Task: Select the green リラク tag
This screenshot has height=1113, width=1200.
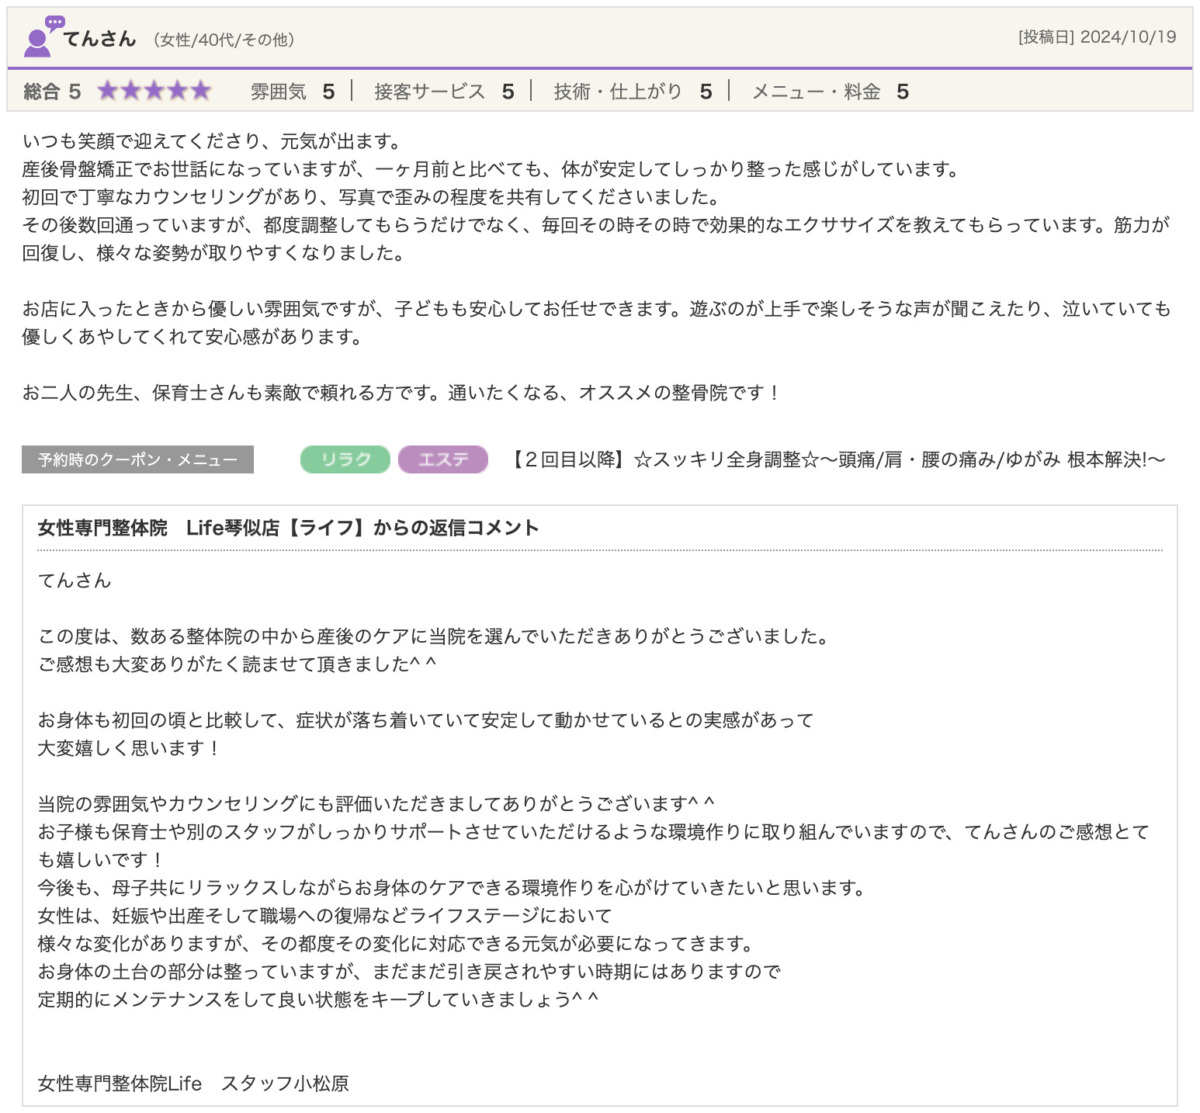Action: click(345, 460)
